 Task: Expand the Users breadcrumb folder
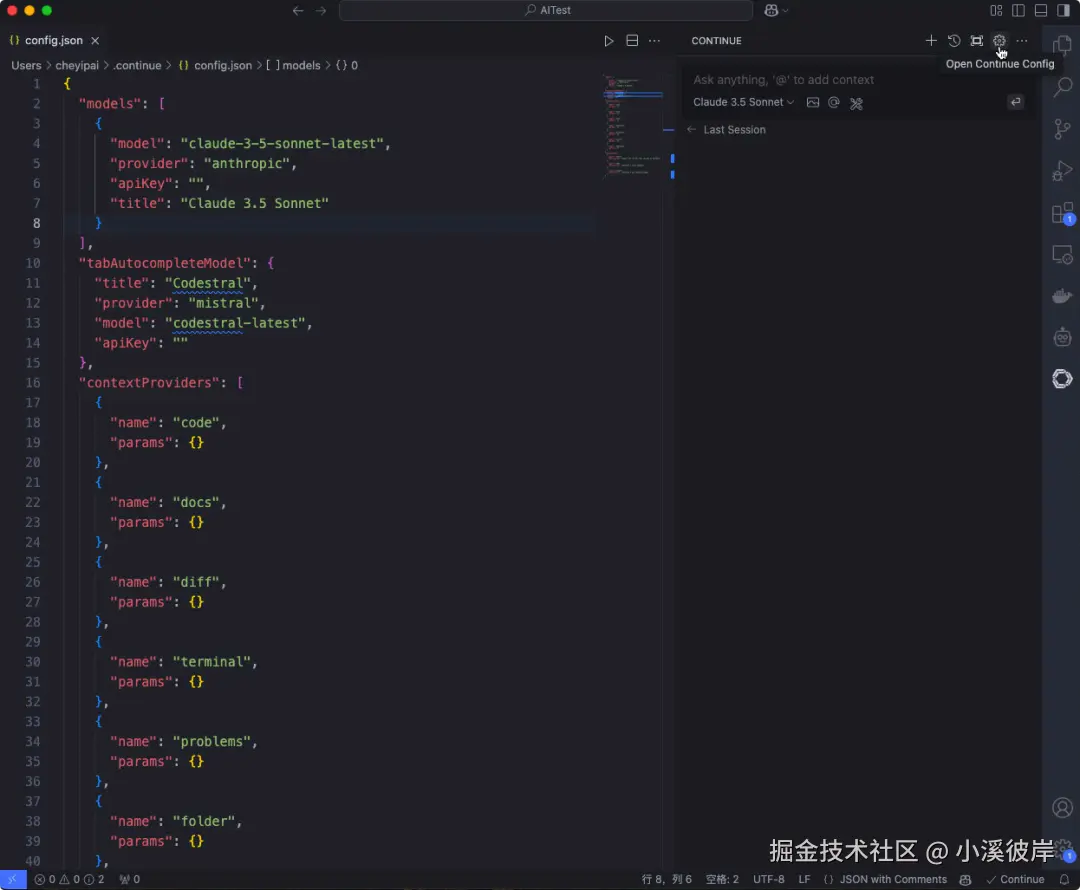(26, 65)
